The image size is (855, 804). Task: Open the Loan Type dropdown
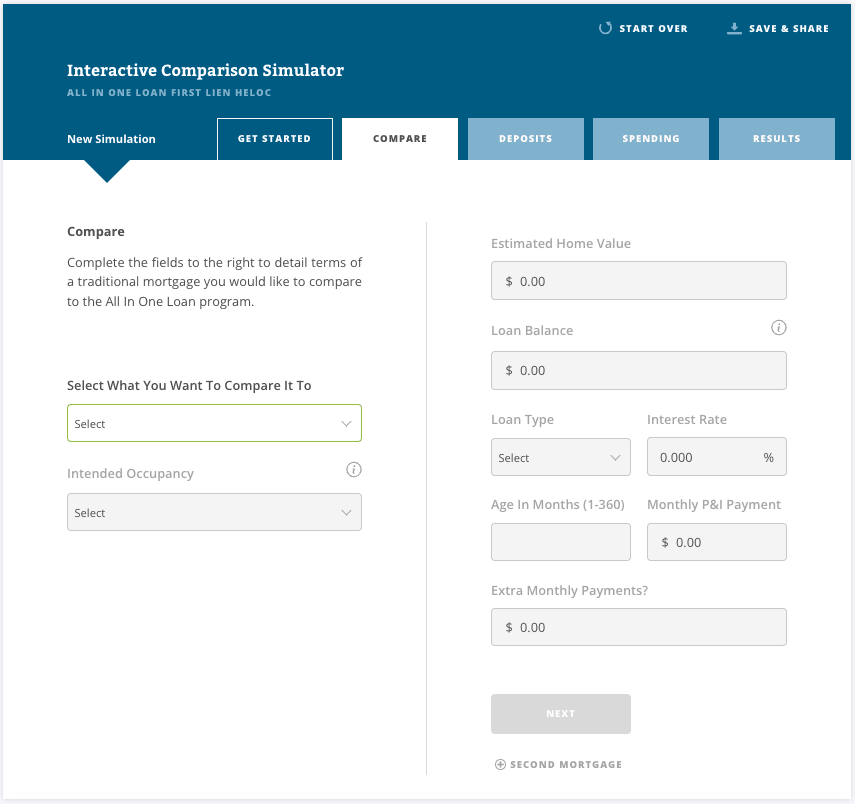(561, 457)
